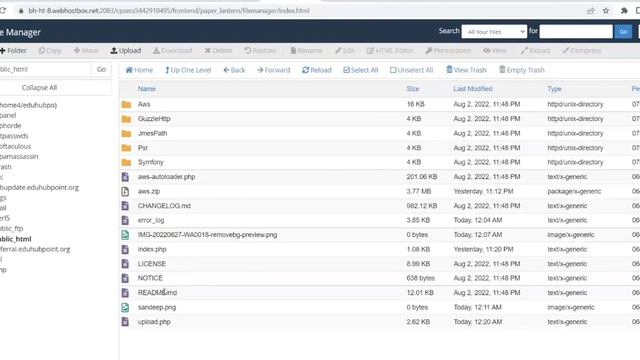Click the CHANGELOG.md file icon
Image resolution: width=640 pixels, height=360 pixels.
point(125,206)
